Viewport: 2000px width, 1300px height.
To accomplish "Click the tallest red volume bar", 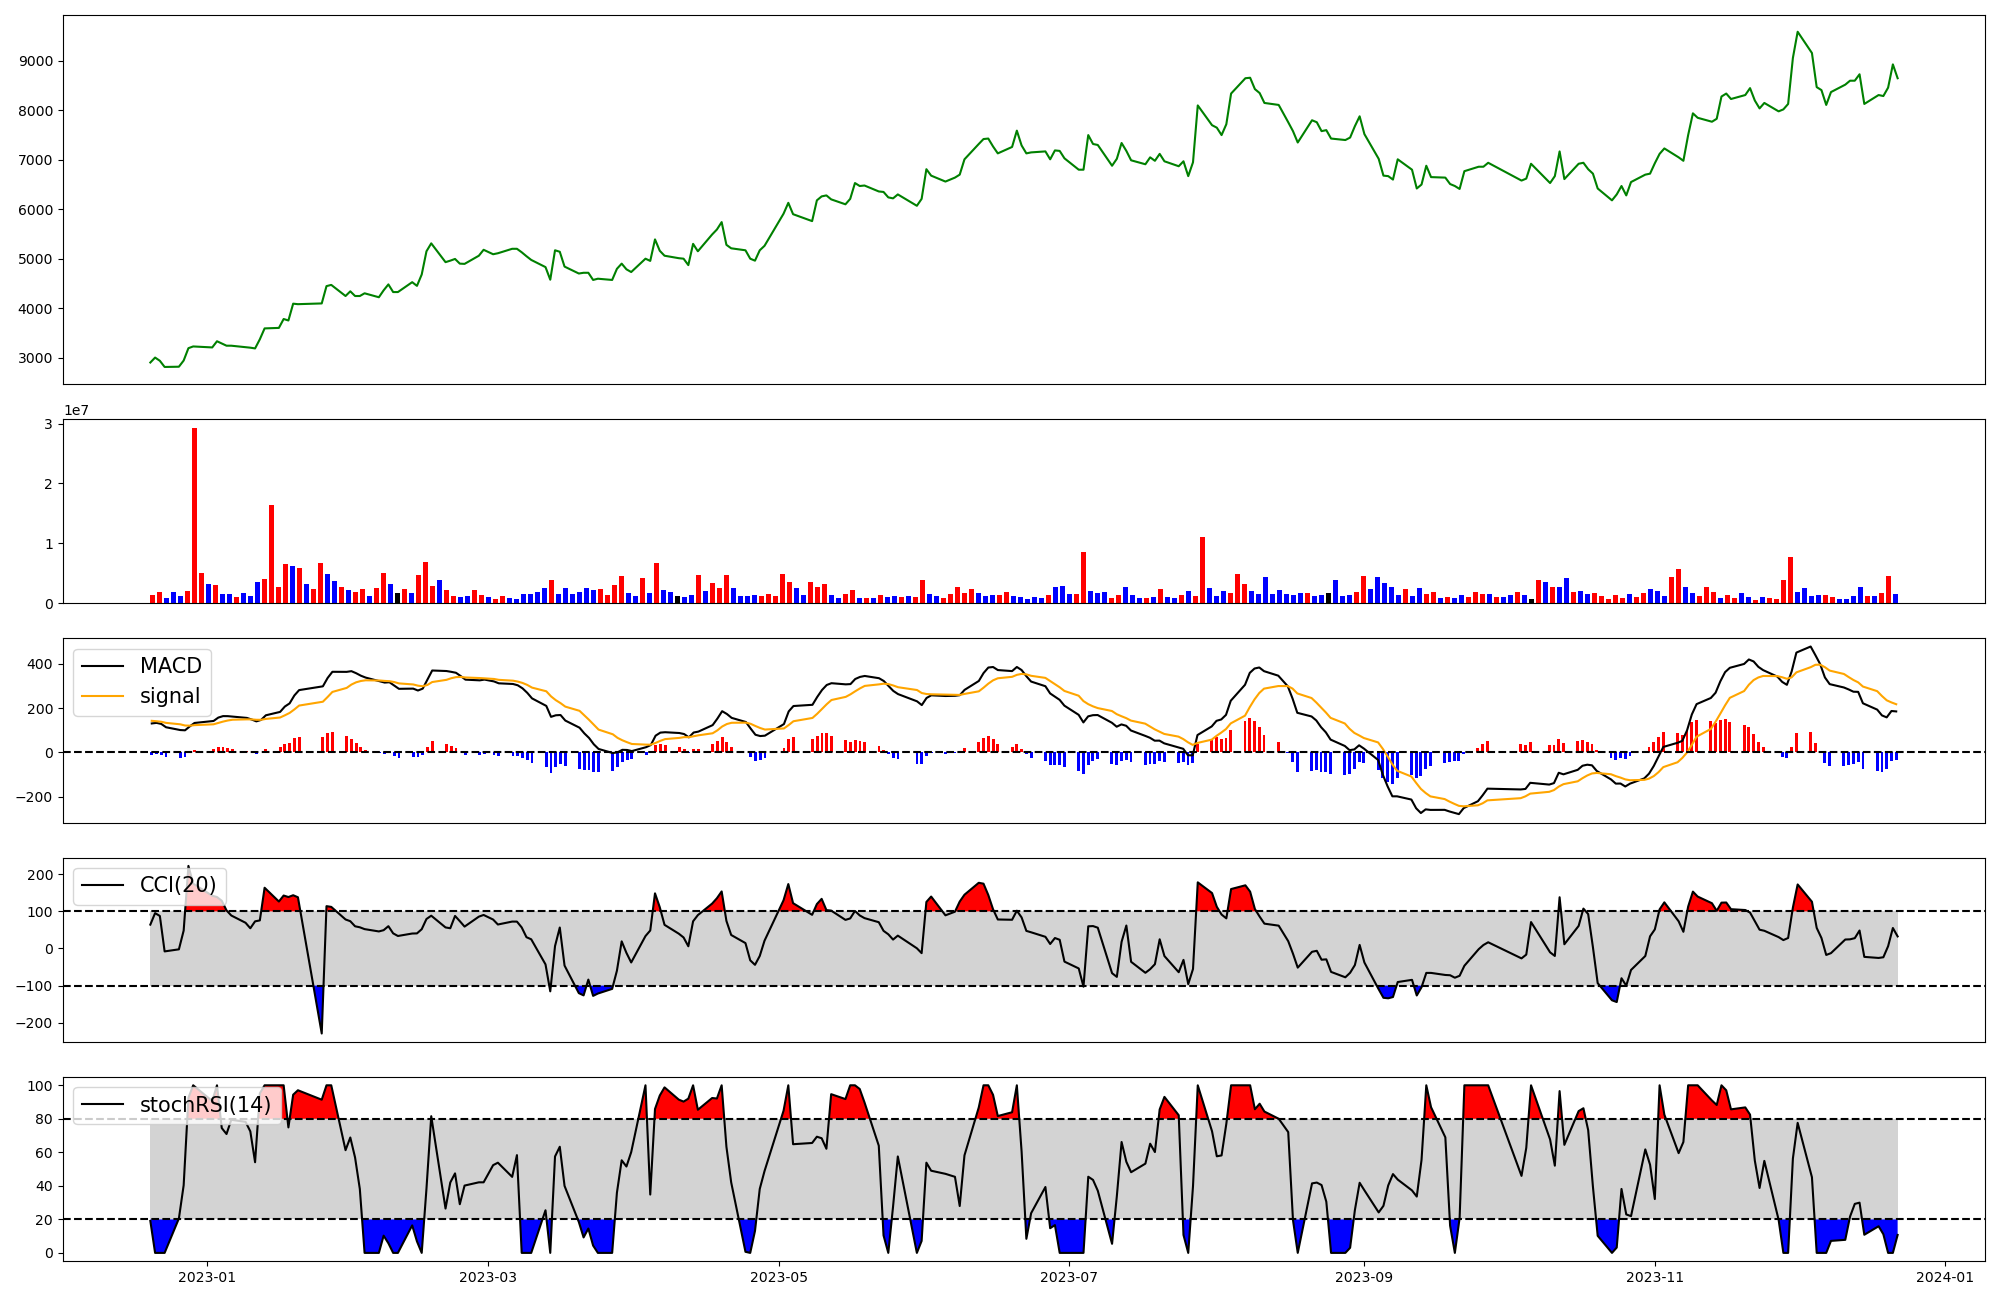I will coord(194,515).
